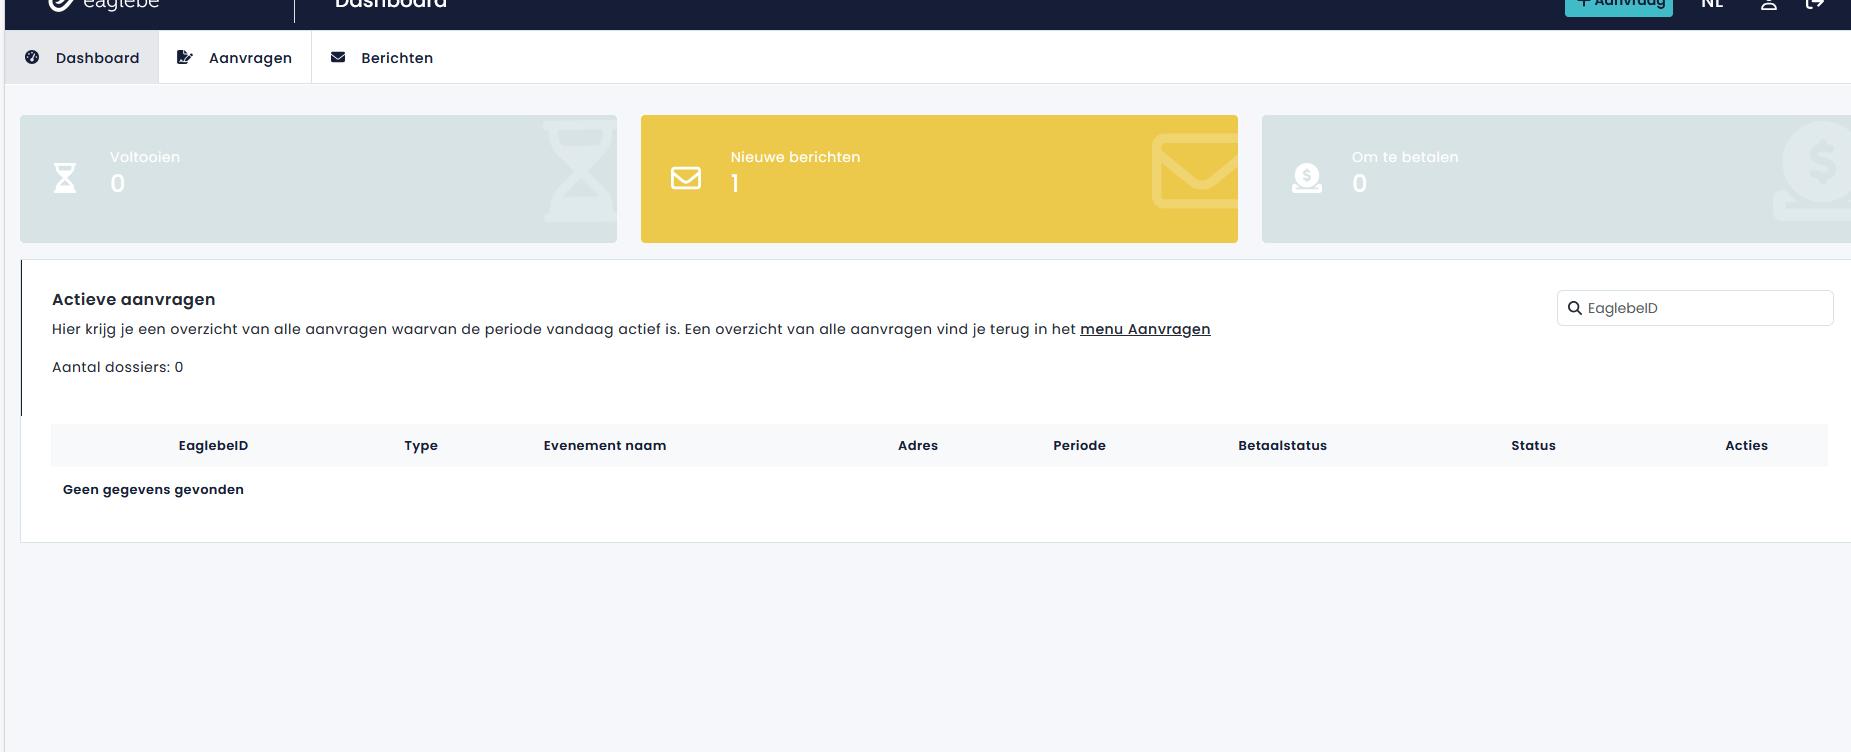Click the 'Actieve aanvragen' heading
Image resolution: width=1851 pixels, height=752 pixels.
pyautogui.click(x=134, y=300)
